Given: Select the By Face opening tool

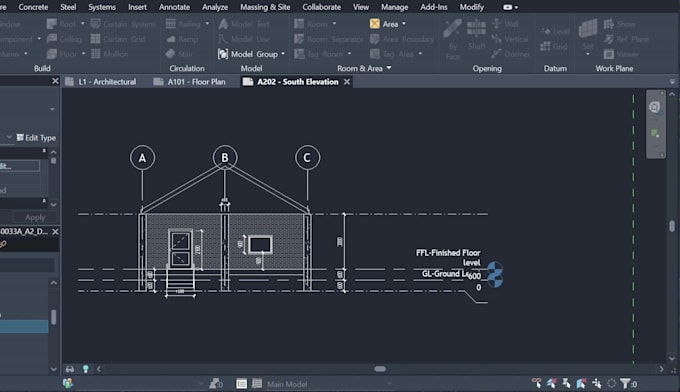Looking at the screenshot, I should point(452,39).
